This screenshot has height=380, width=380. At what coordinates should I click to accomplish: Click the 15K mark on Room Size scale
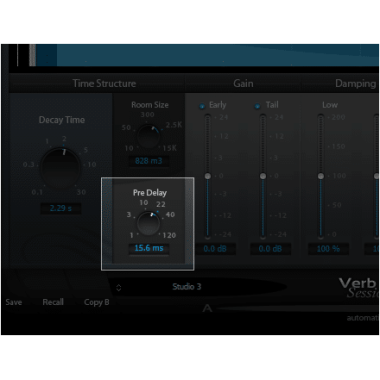(170, 148)
